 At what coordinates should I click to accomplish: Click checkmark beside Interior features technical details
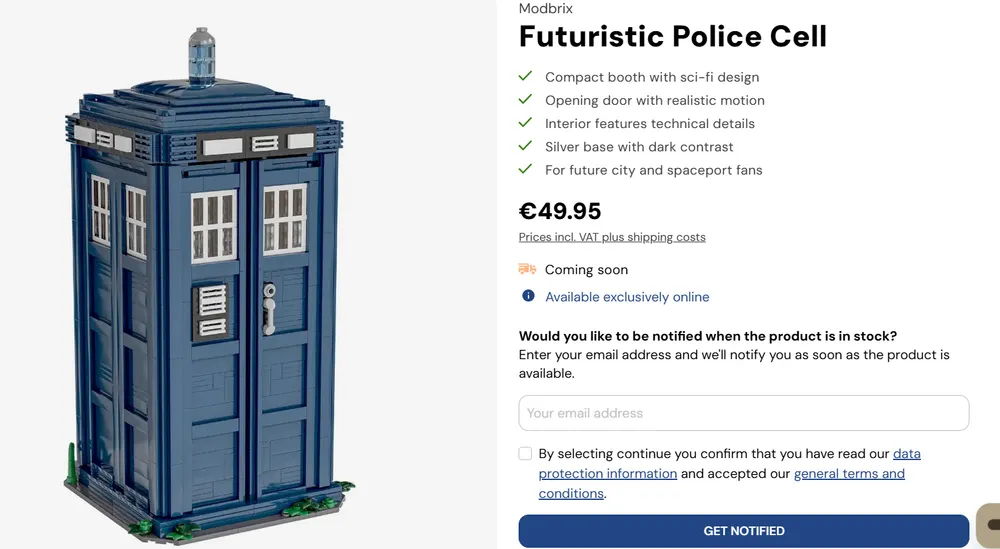coord(525,122)
